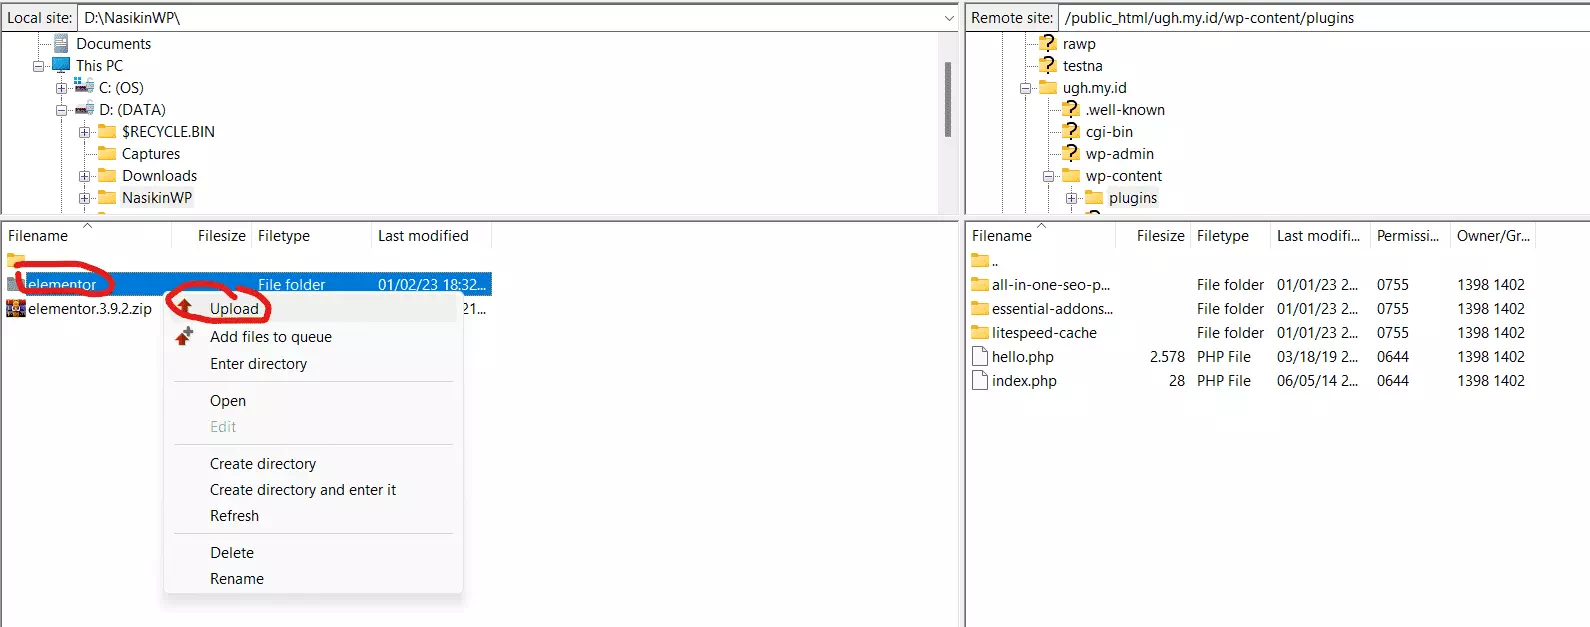
Task: Click the all-in-one-seo-p... folder icon
Action: pos(980,284)
